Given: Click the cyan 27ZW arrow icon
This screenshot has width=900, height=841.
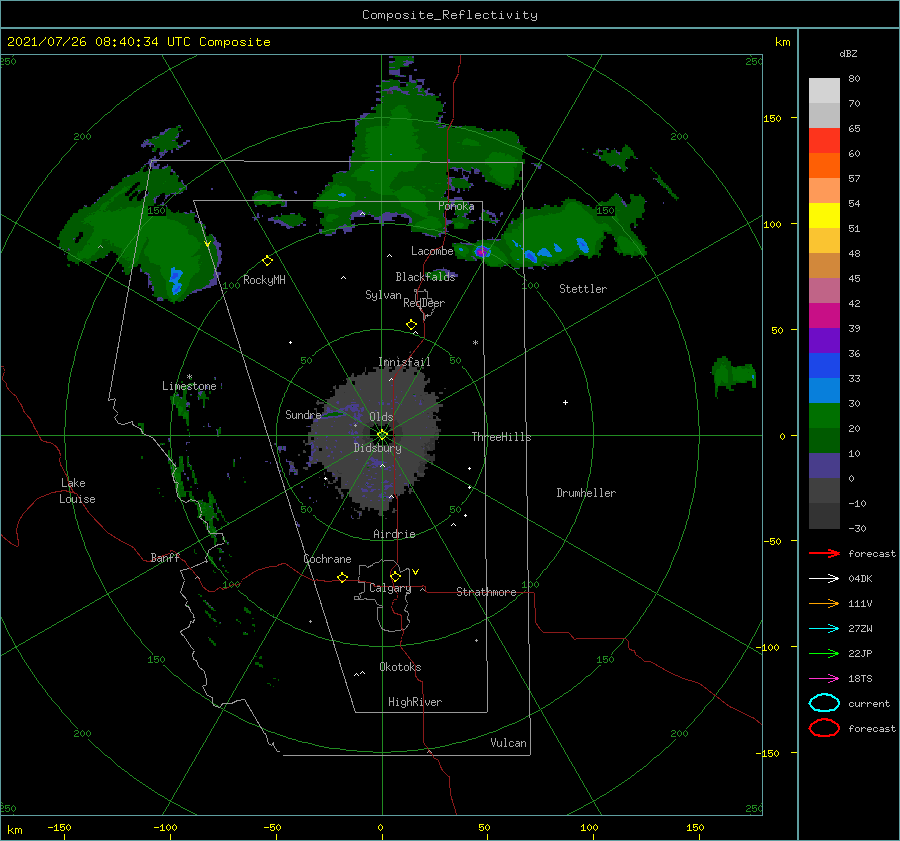Looking at the screenshot, I should click(x=824, y=629).
